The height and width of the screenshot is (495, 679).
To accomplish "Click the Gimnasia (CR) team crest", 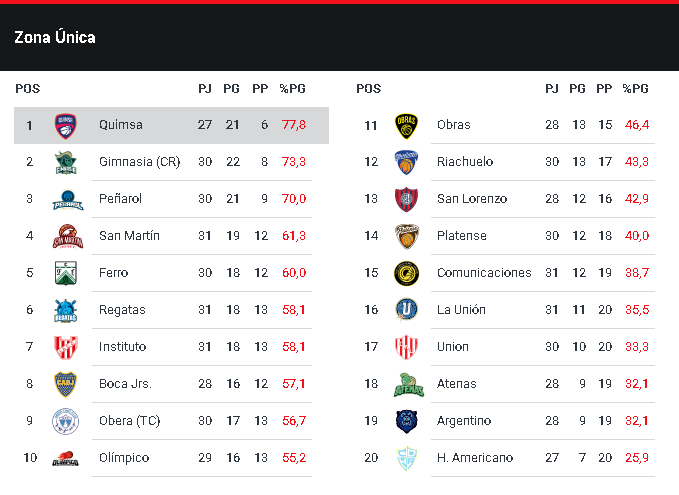I will coord(66,162).
